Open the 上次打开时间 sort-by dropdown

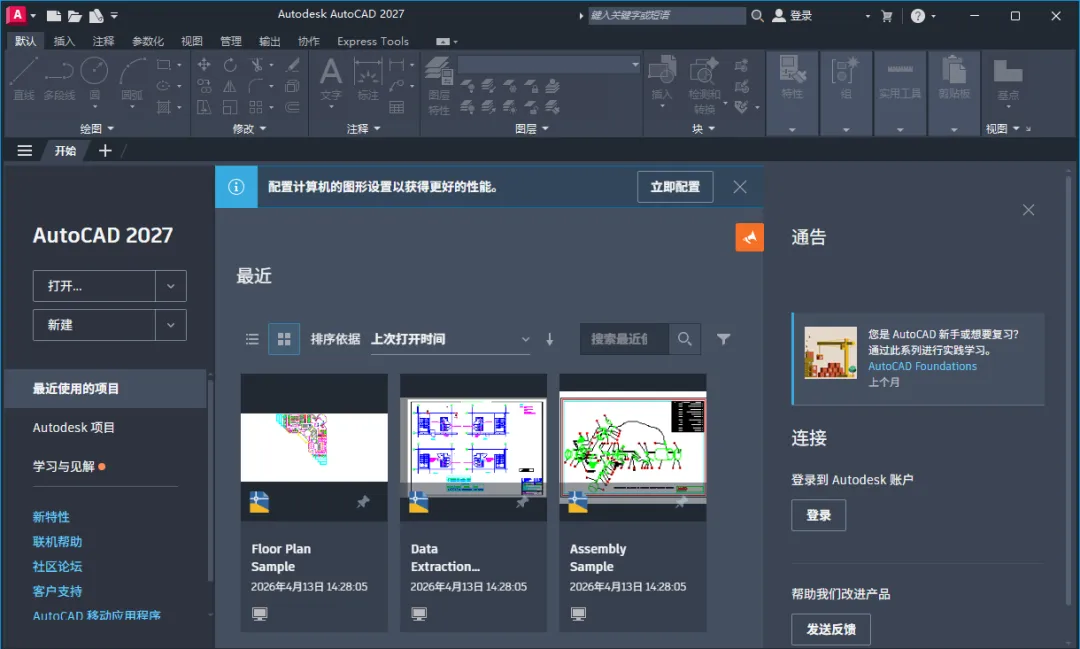[x=450, y=339]
